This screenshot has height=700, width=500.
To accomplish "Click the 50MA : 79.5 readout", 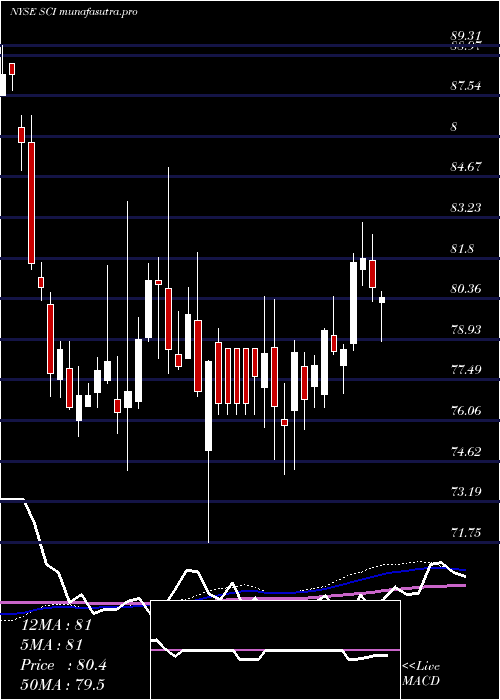I will tap(62, 685).
